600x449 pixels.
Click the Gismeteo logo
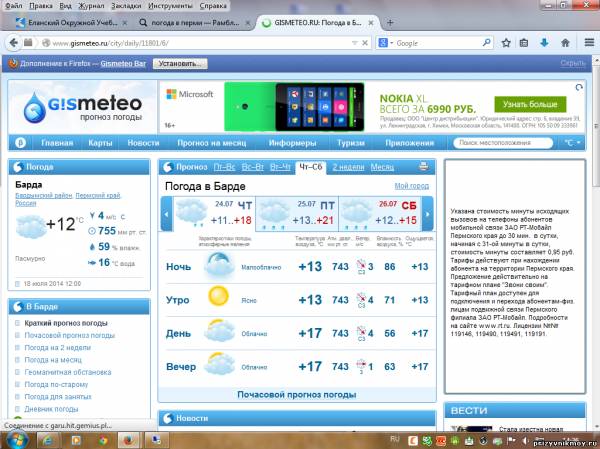point(82,107)
